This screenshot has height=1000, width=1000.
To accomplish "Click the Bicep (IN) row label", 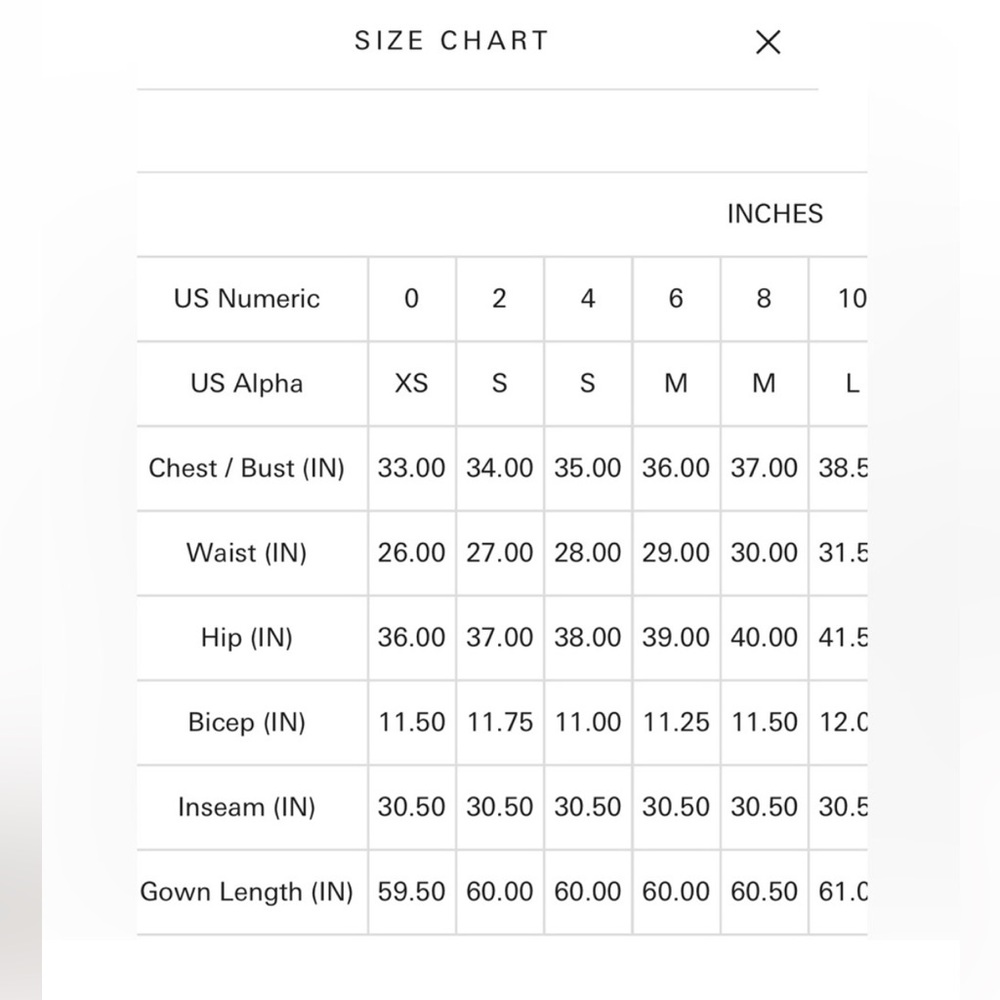I will [247, 723].
